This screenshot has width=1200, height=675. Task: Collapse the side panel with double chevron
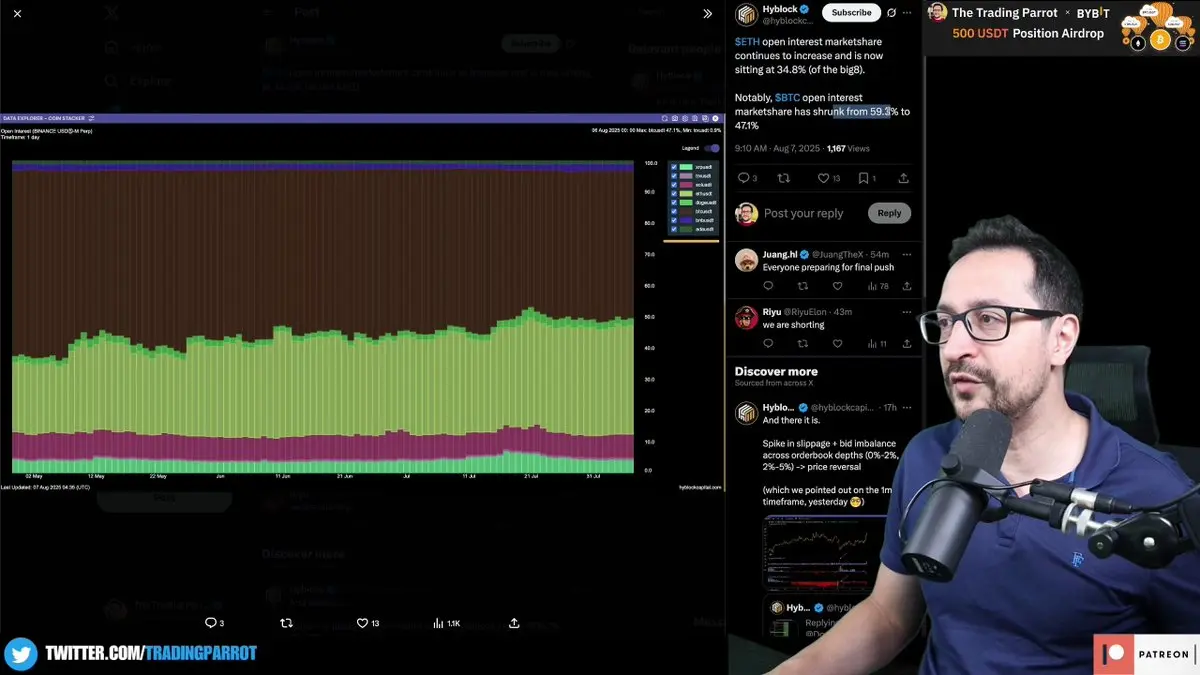tap(707, 13)
